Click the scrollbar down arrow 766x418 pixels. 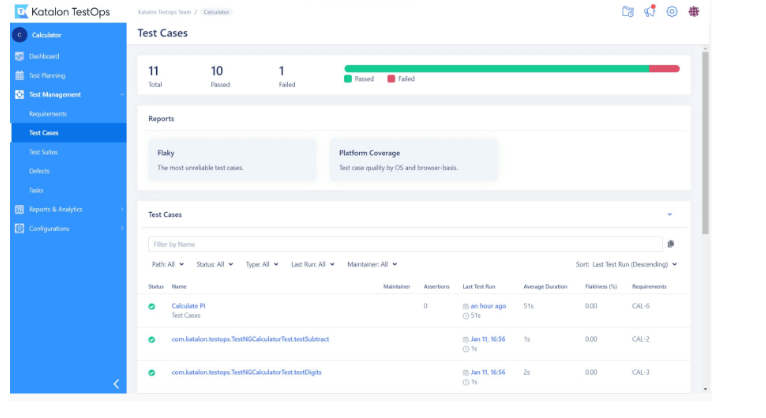click(x=705, y=389)
